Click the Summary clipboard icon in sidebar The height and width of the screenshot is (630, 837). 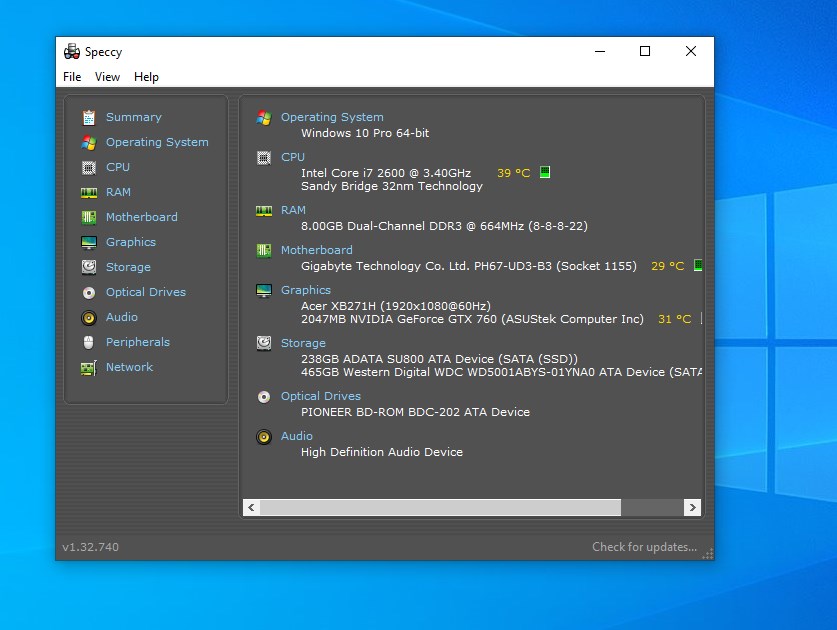[x=89, y=117]
